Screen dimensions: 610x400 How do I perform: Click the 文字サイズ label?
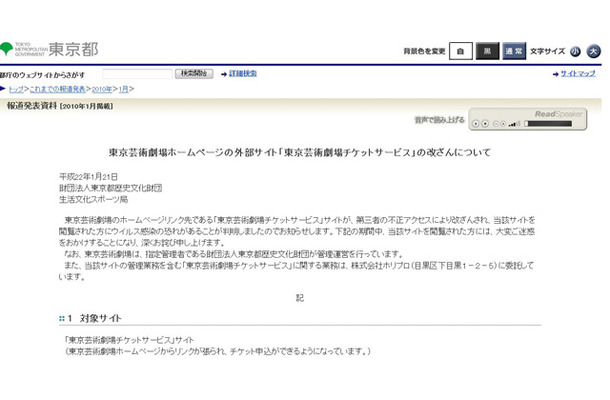click(x=548, y=51)
